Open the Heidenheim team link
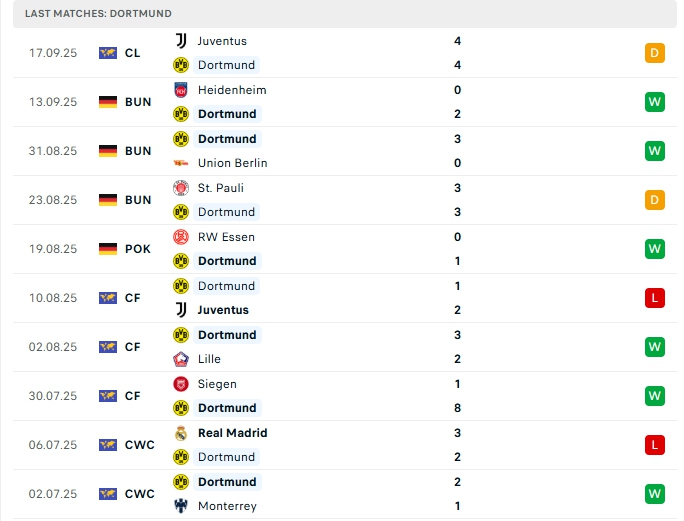684x521 pixels. pos(232,90)
